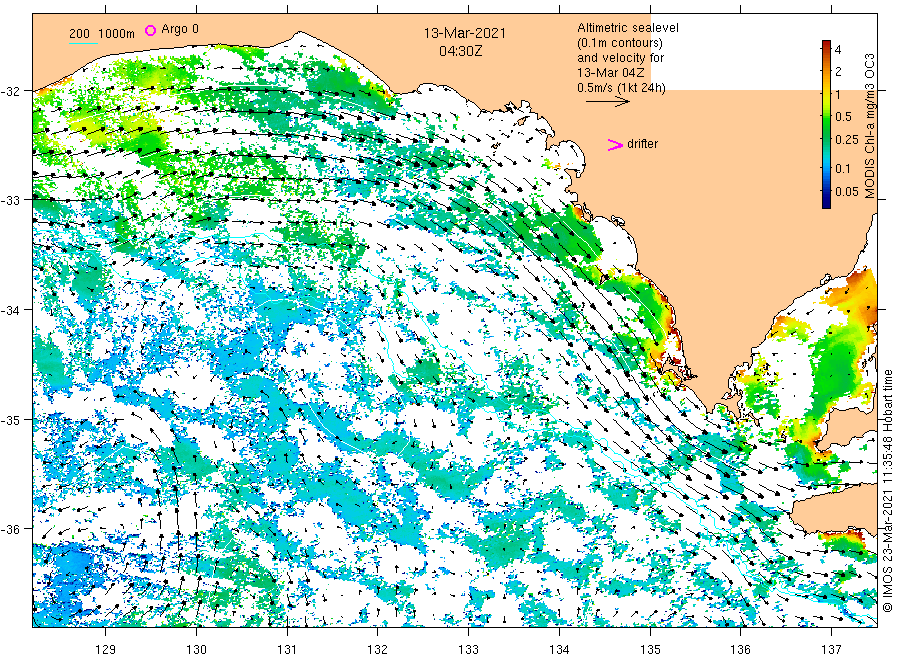Click longitude axis label 131

[287, 650]
